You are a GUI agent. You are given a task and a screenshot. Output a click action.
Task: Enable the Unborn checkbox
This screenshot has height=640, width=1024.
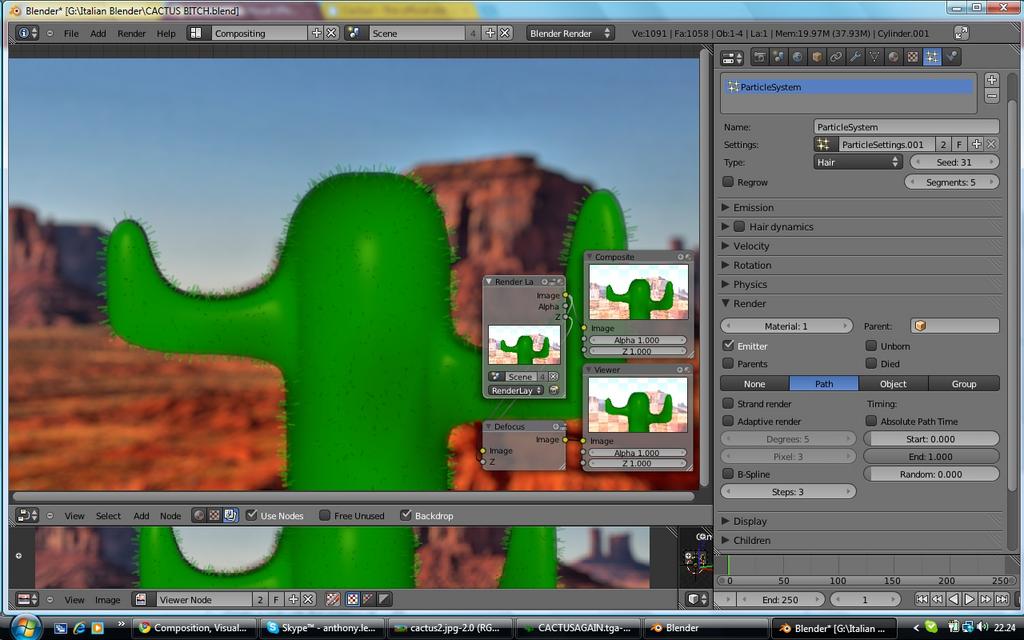(x=871, y=345)
